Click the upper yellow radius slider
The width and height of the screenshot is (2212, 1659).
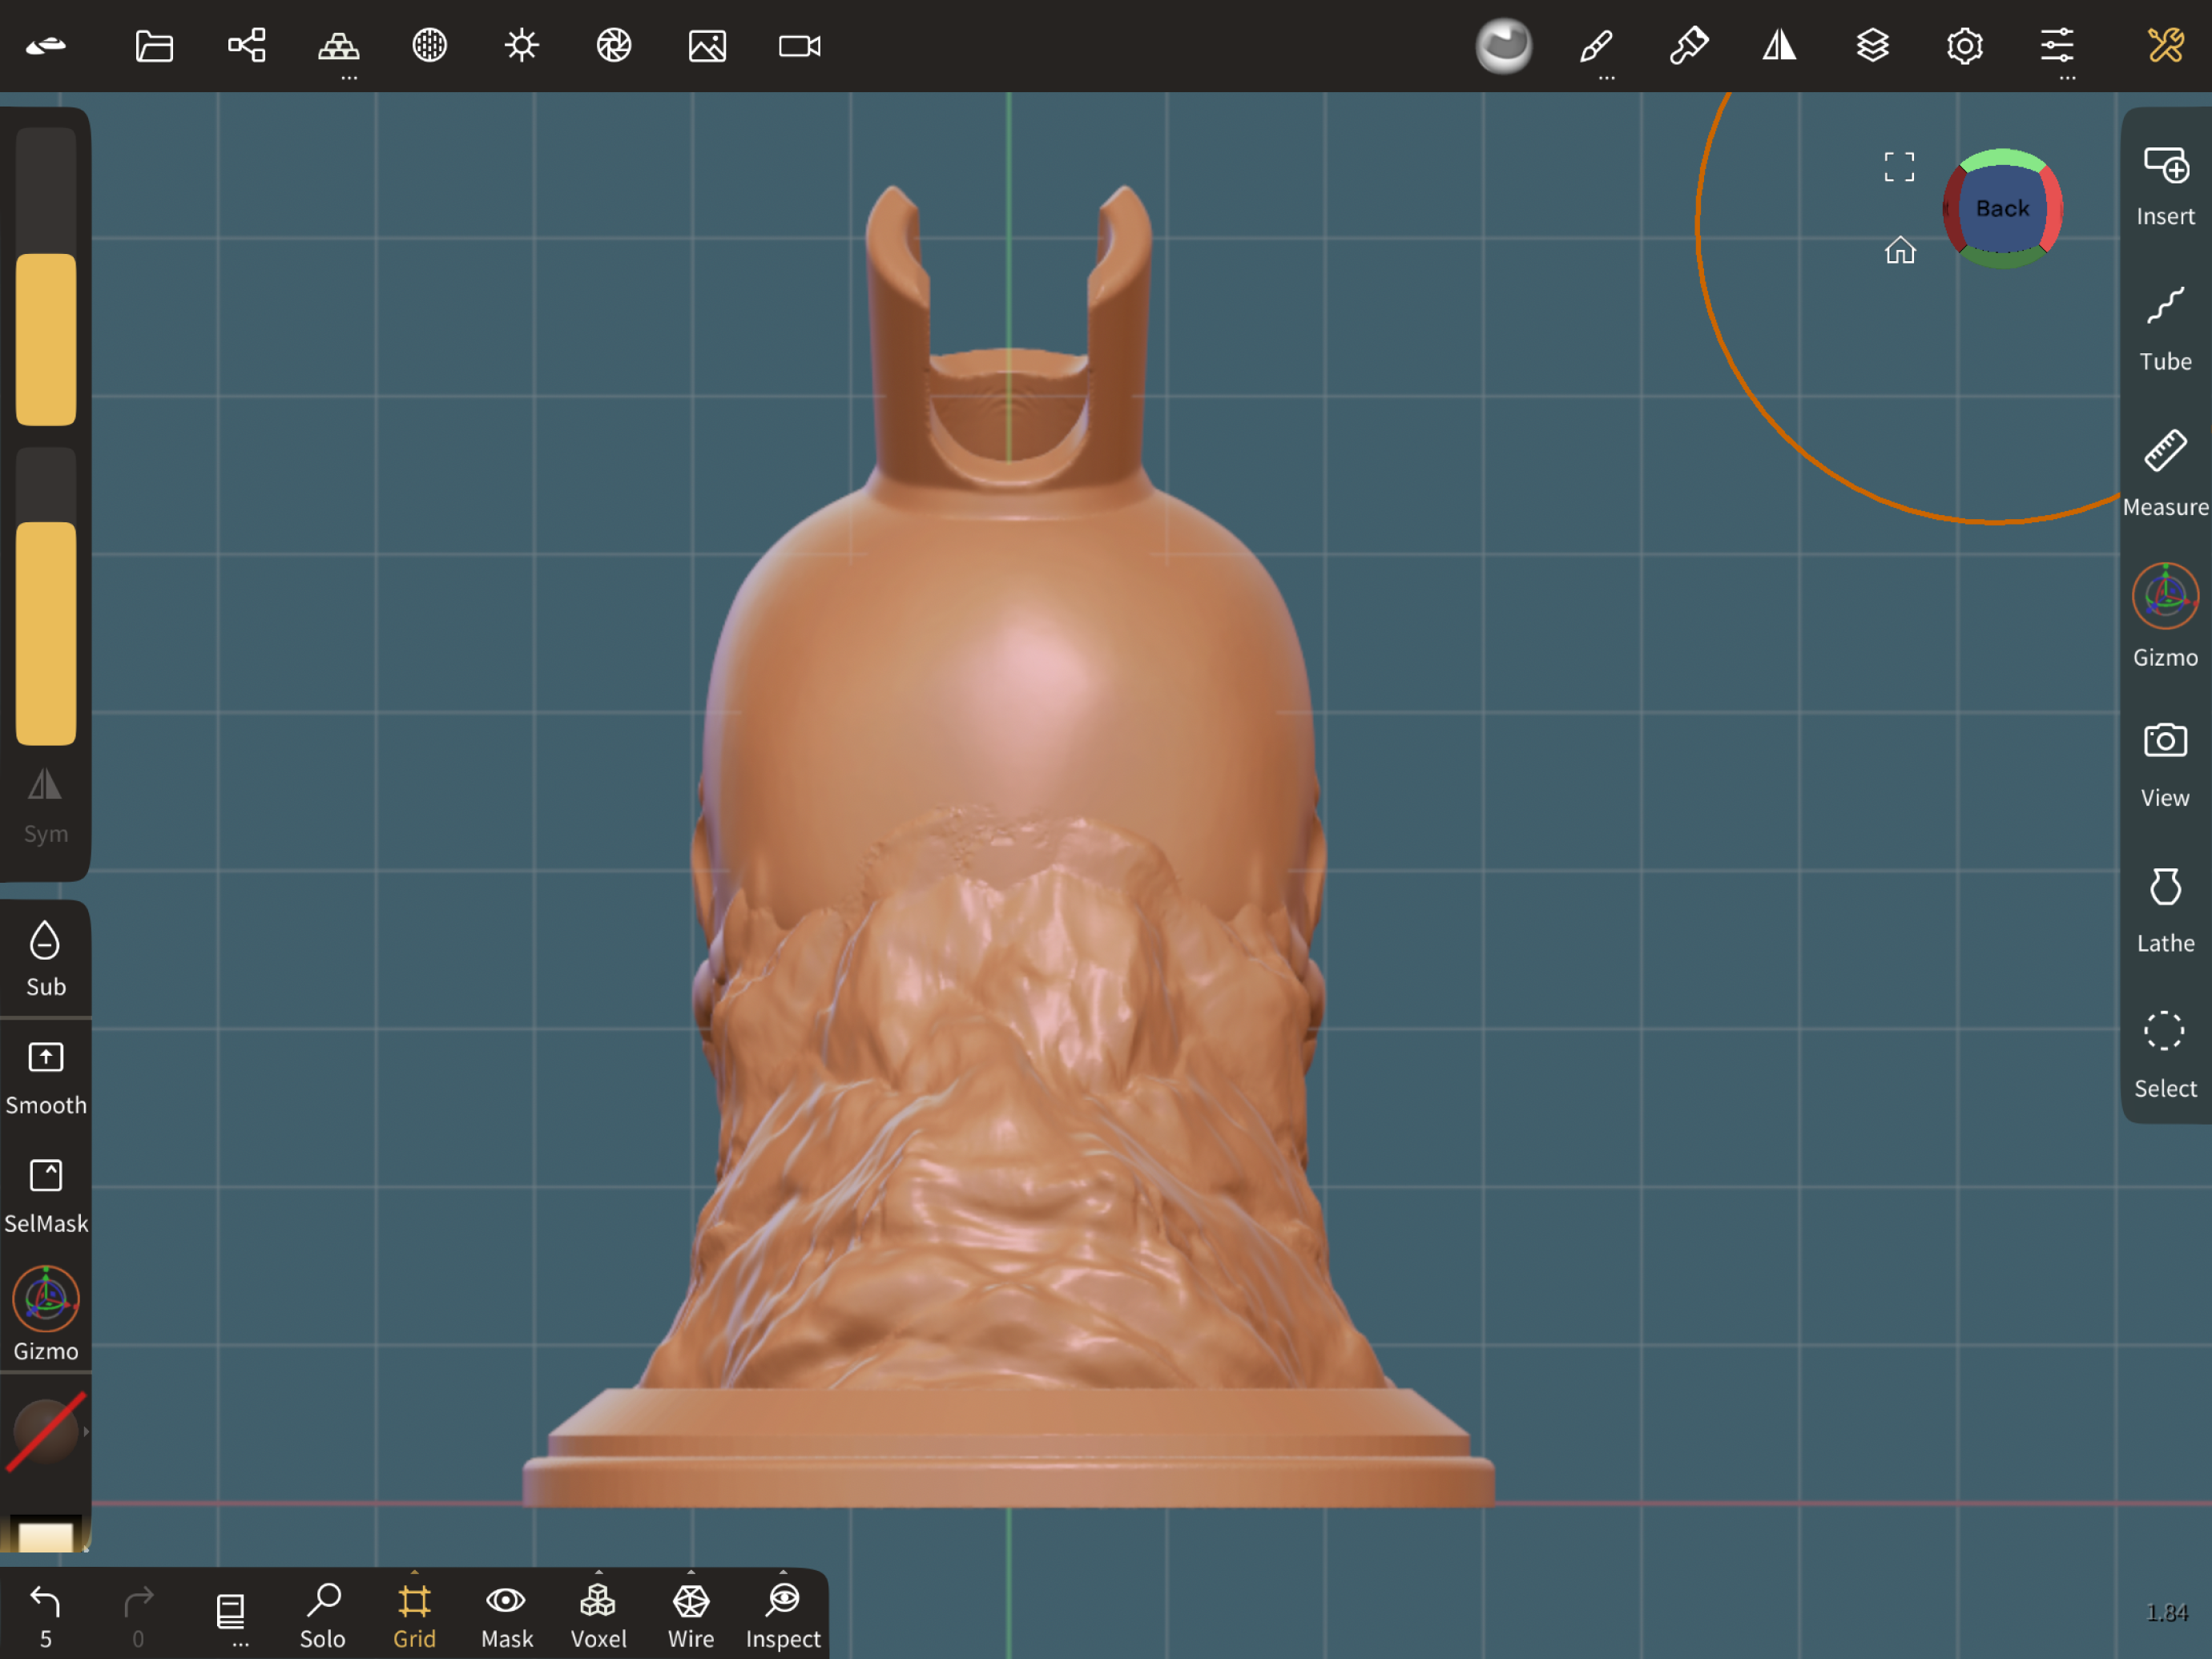tap(46, 338)
